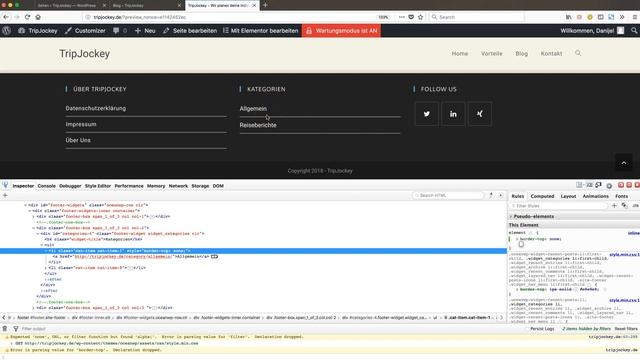Screen dimensions: 640x360
Task: Switch to the Debugger devtools tab
Action: coord(70,186)
